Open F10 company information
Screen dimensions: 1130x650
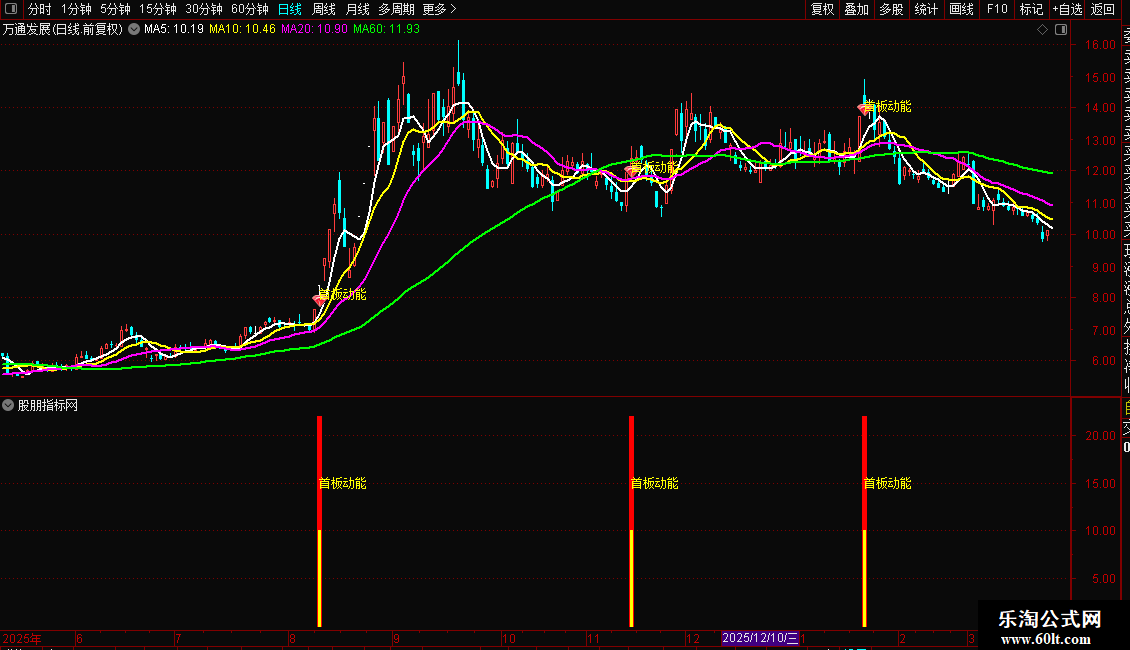click(x=997, y=9)
